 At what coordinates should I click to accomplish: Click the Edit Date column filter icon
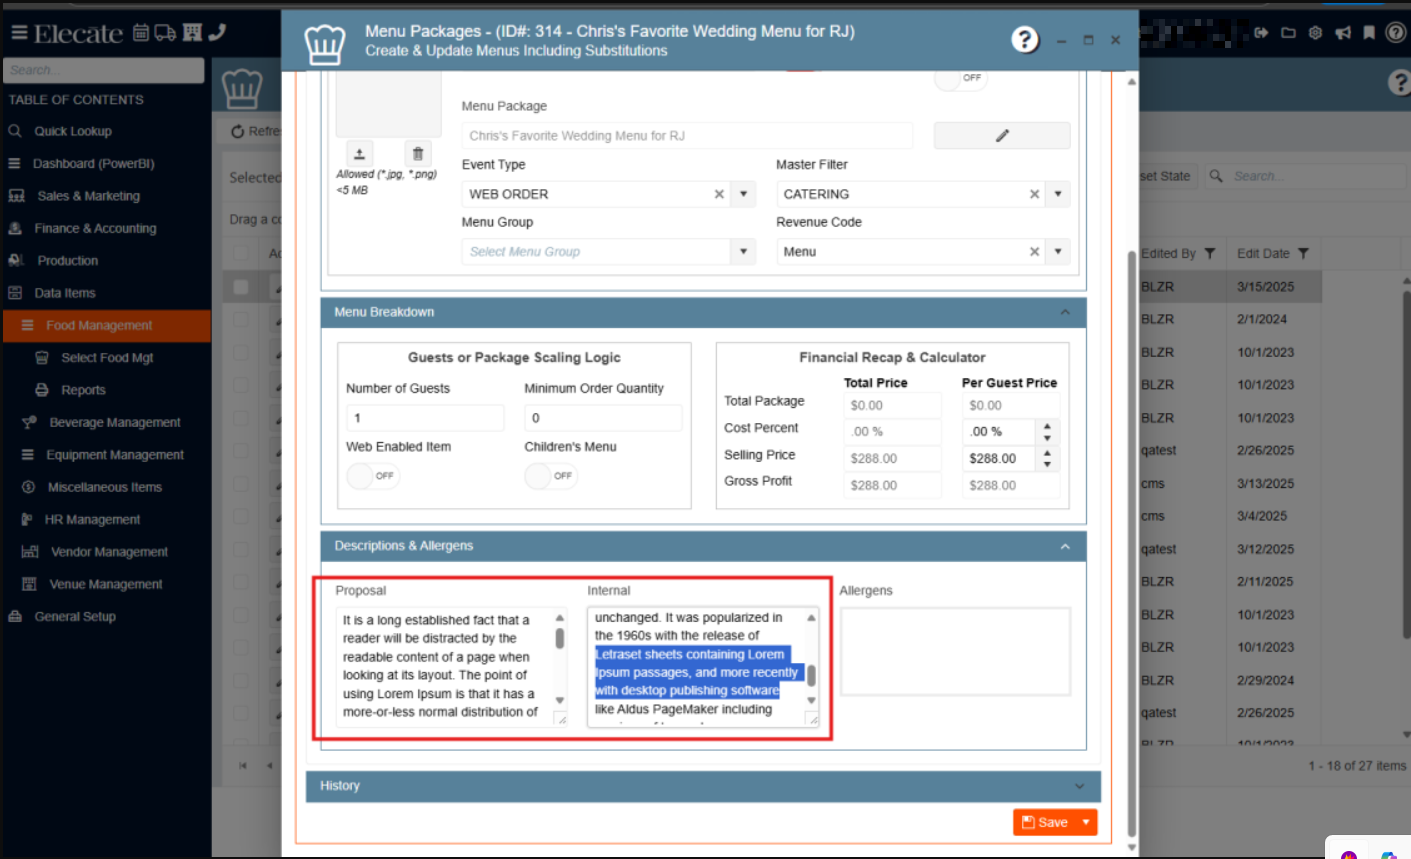[x=1303, y=254]
